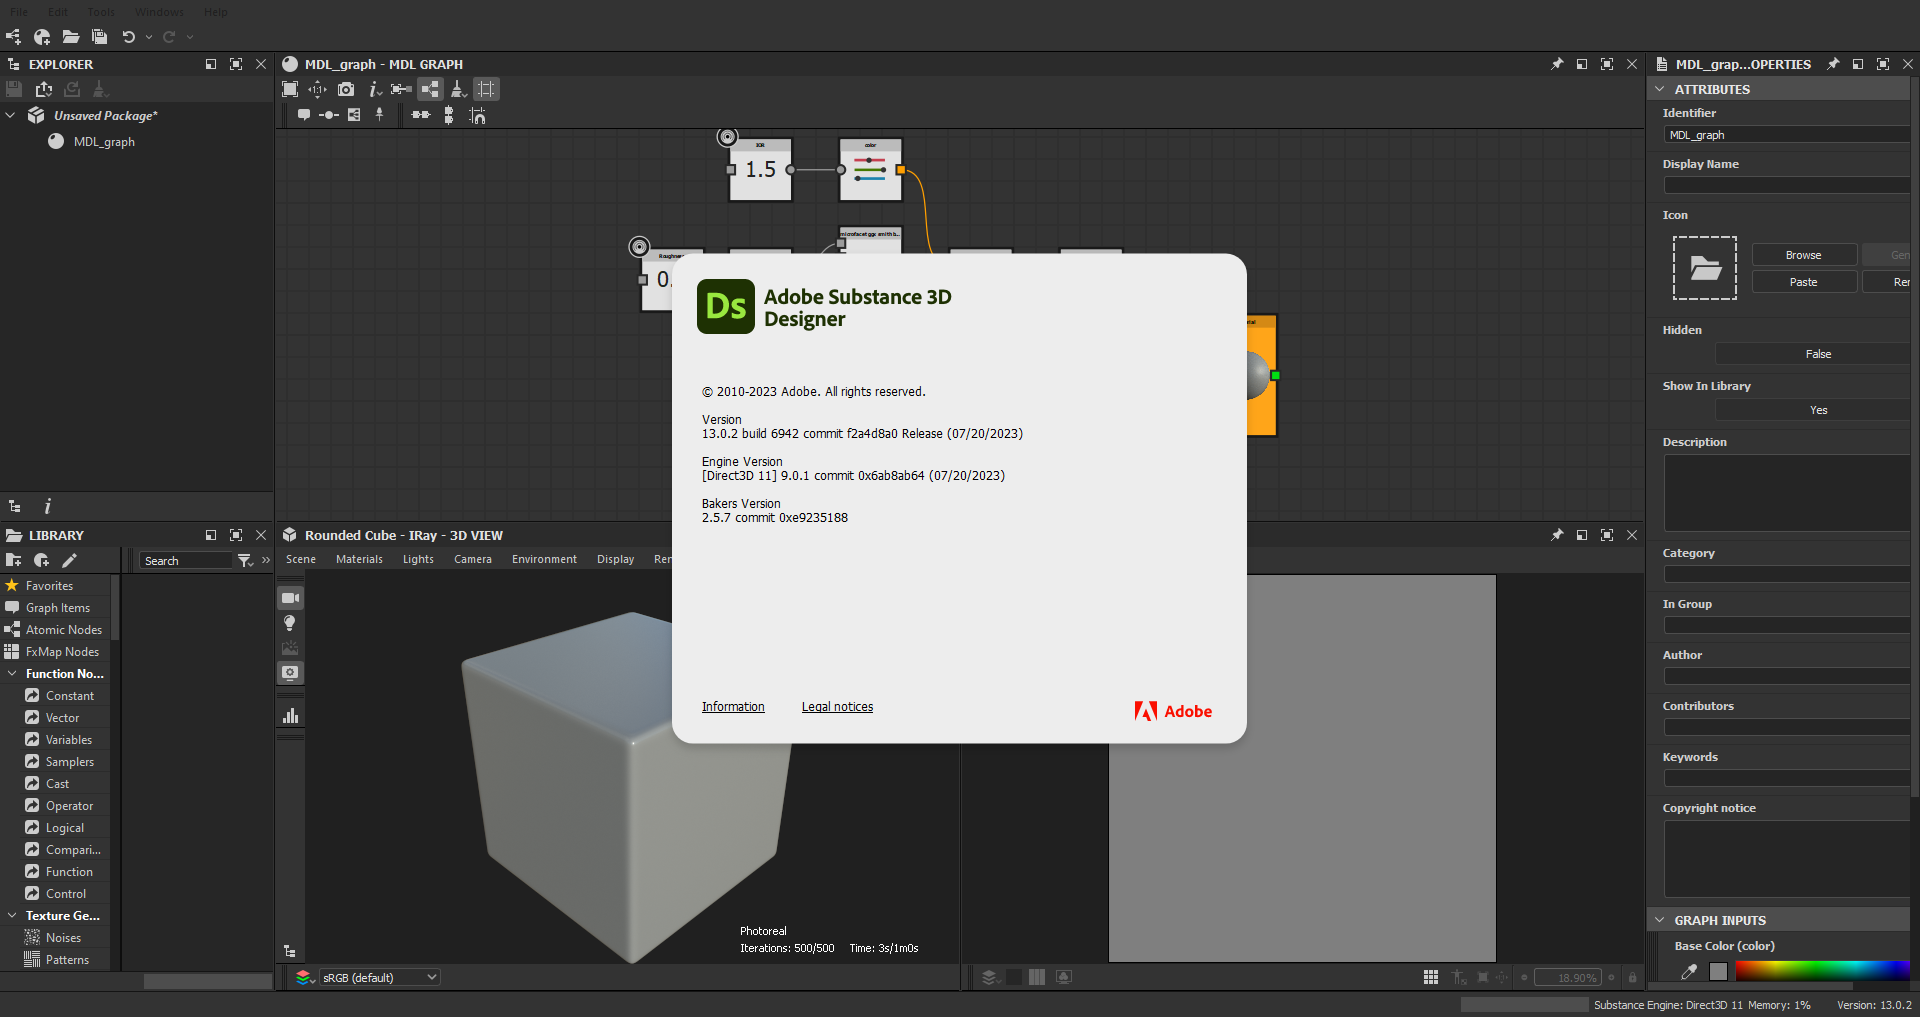
Task: Click the histogram icon in 3D view sidebar
Action: coord(290,716)
